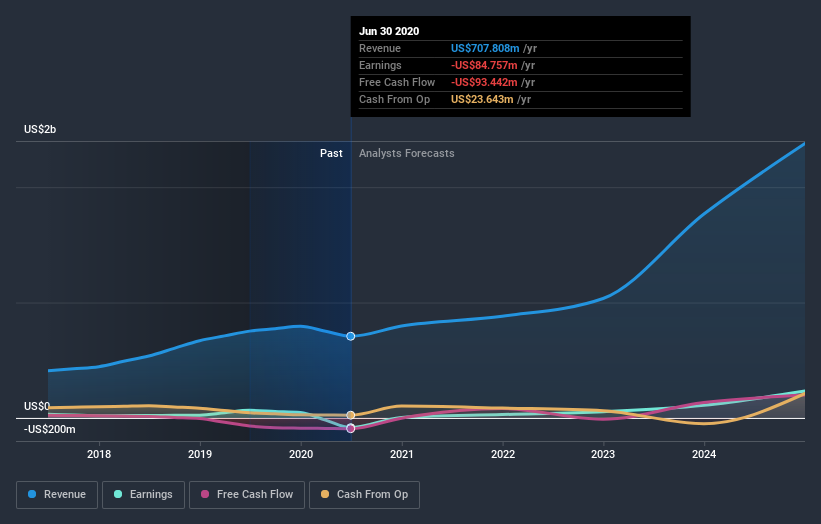The width and height of the screenshot is (821, 524).
Task: Click the Cash From Op orange data point
Action: point(351,415)
